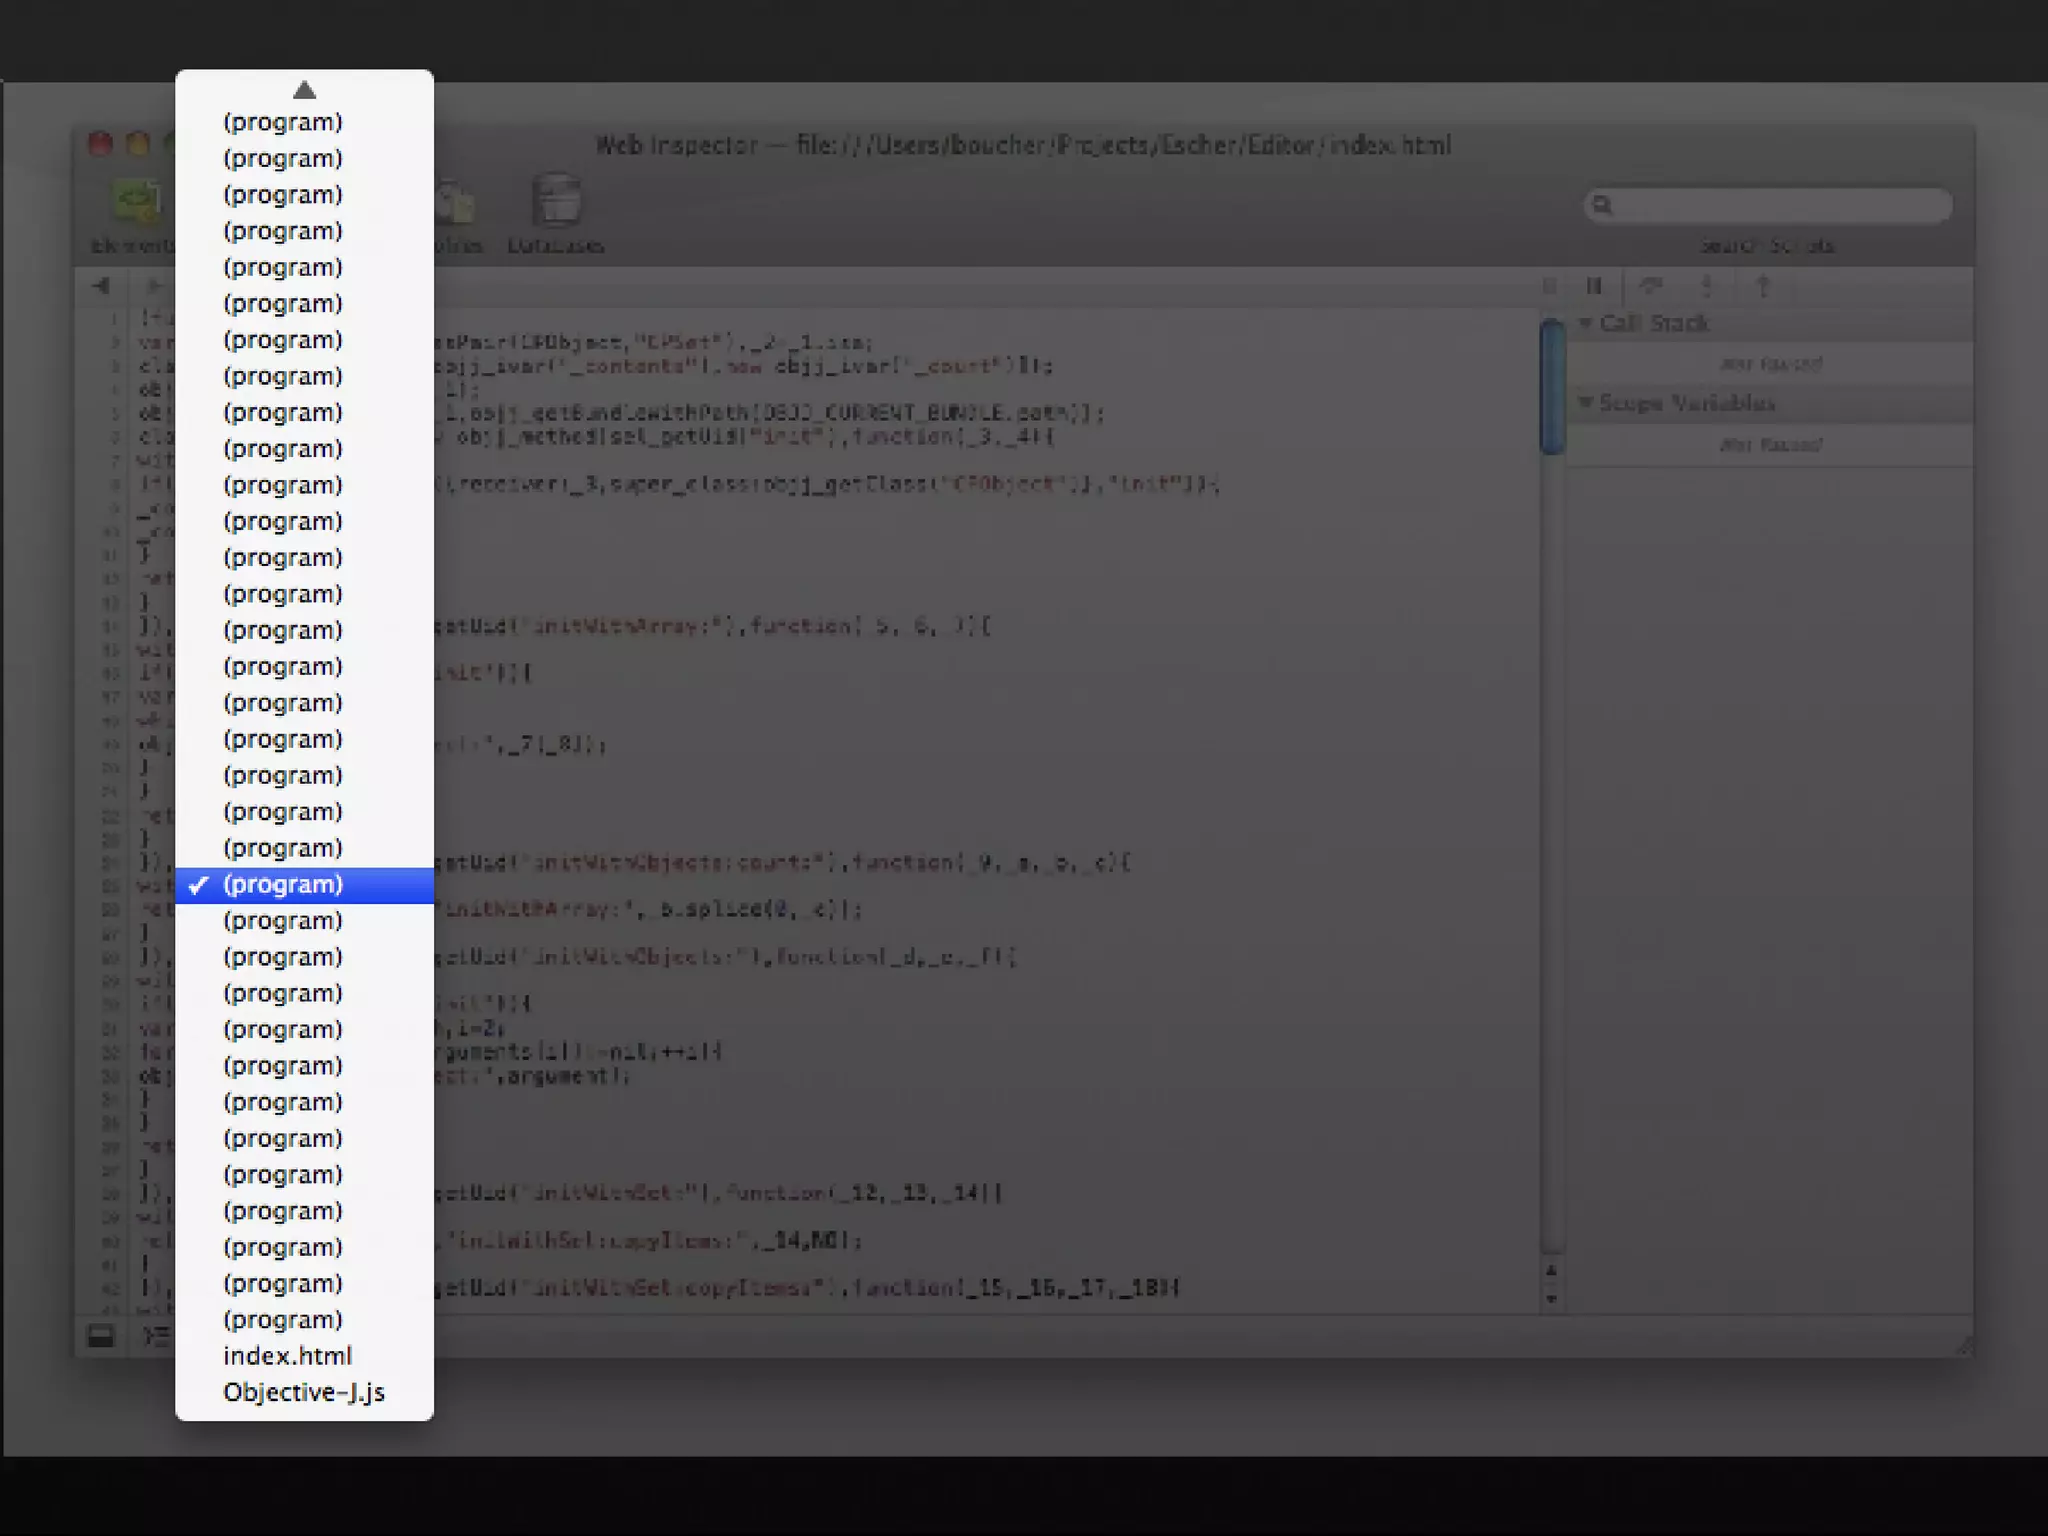This screenshot has height=1536, width=2048.
Task: Click the step into debugger icon
Action: [x=1707, y=287]
